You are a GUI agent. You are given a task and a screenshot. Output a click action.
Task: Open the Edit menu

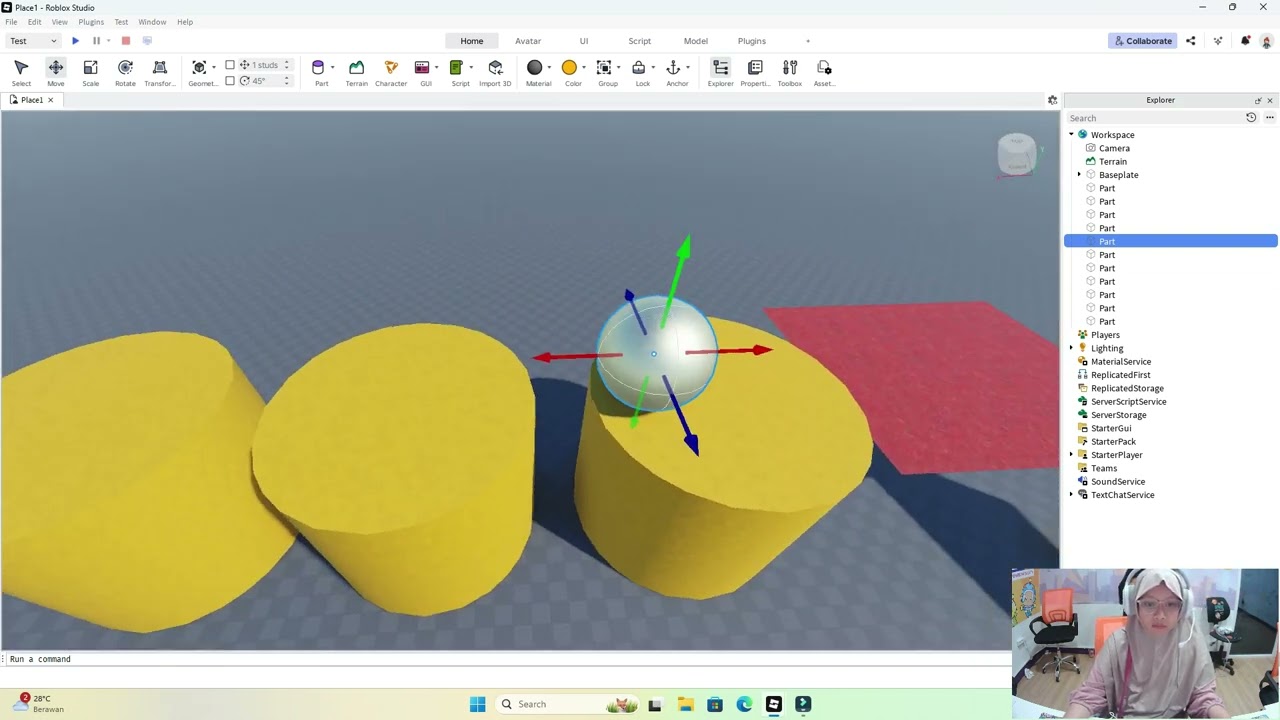[34, 22]
